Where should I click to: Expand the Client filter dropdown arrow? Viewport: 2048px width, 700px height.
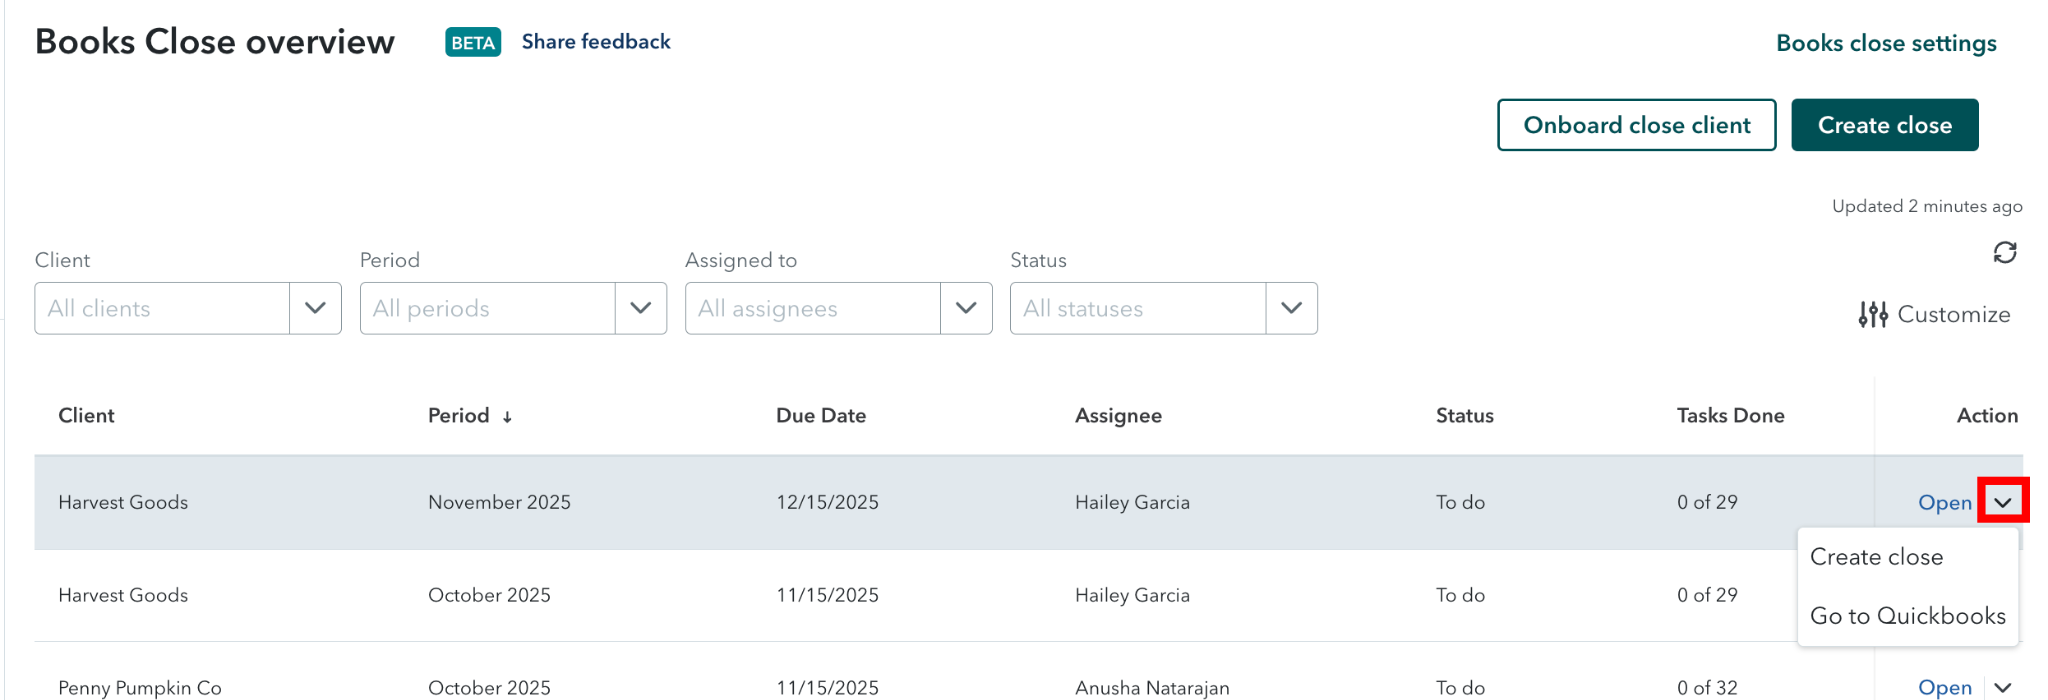315,308
